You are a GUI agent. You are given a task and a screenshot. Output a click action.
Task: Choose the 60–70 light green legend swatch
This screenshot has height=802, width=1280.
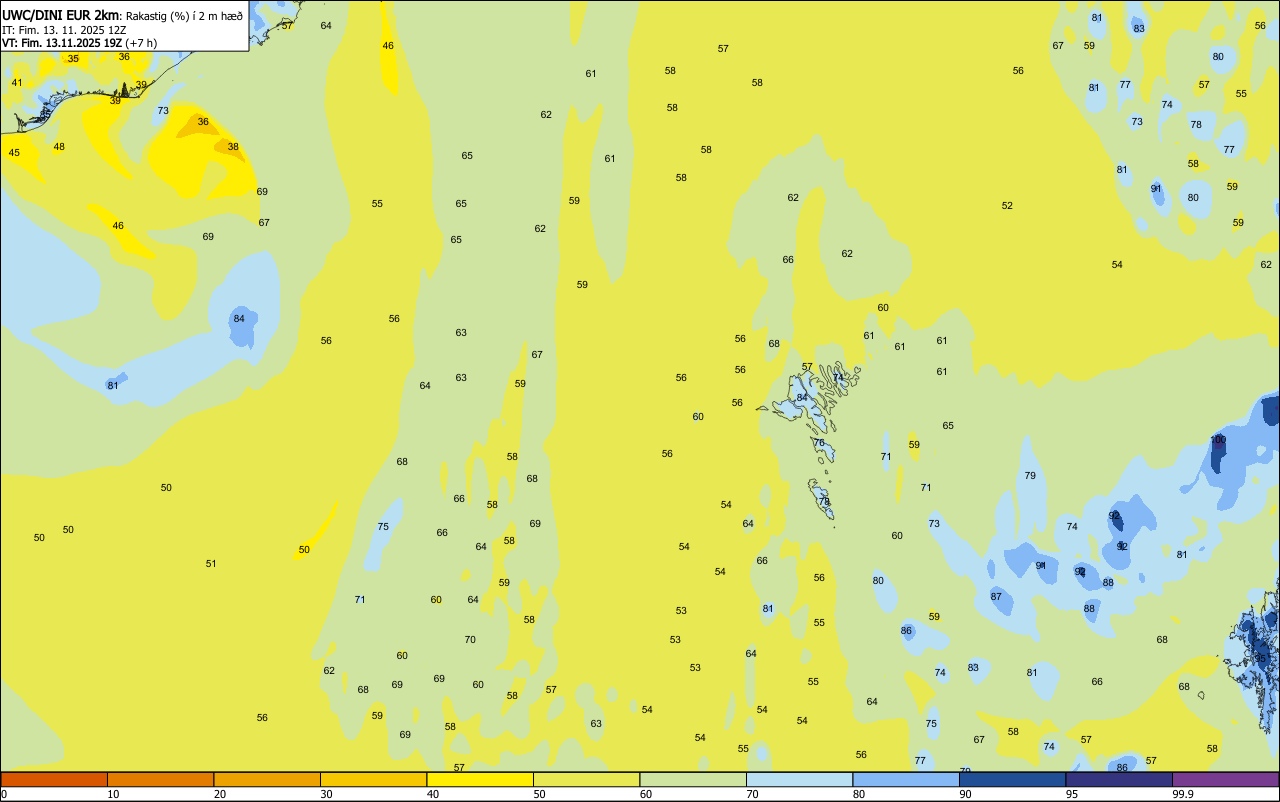[x=693, y=779]
